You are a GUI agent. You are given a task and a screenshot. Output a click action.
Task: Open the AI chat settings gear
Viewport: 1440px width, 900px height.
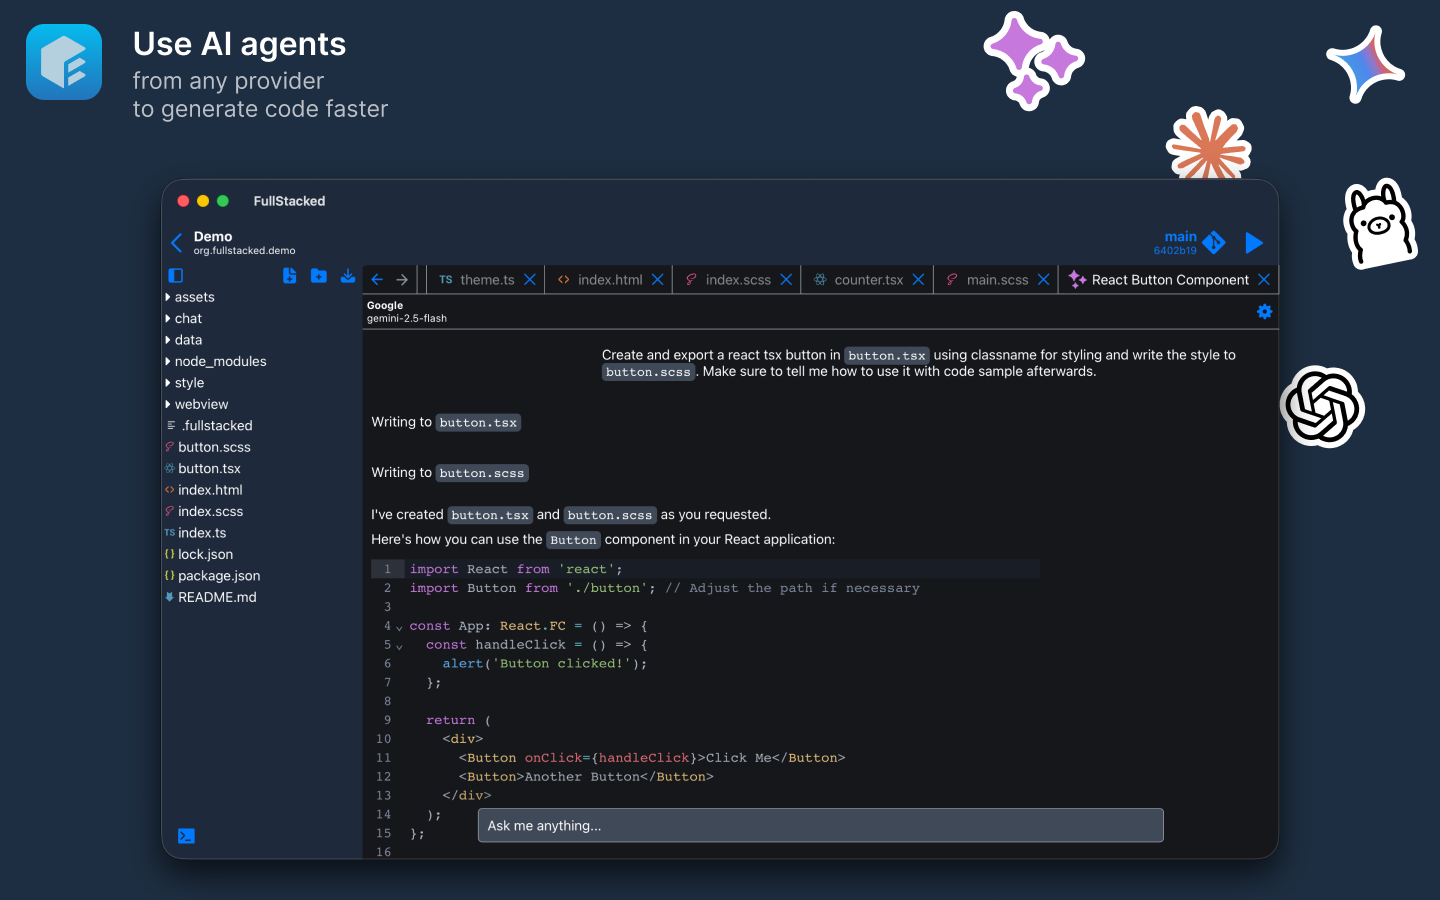[x=1265, y=312]
